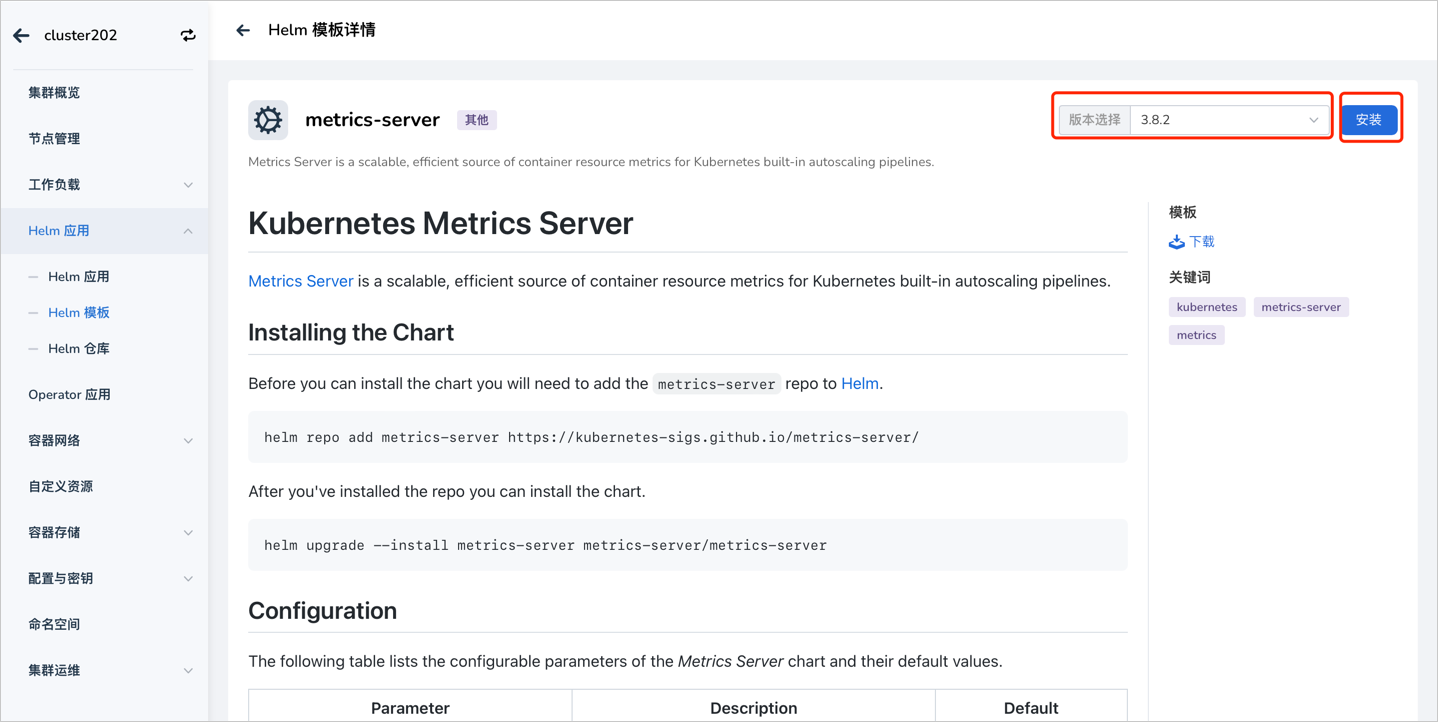This screenshot has height=722, width=1438.
Task: Click the switch cluster icon
Action: coord(188,36)
